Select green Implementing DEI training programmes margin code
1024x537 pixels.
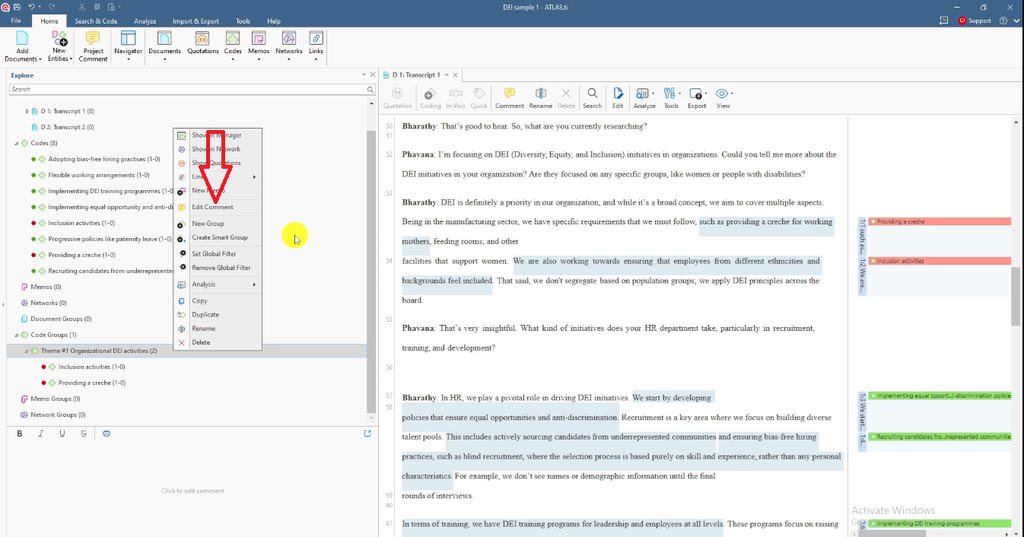click(940, 523)
